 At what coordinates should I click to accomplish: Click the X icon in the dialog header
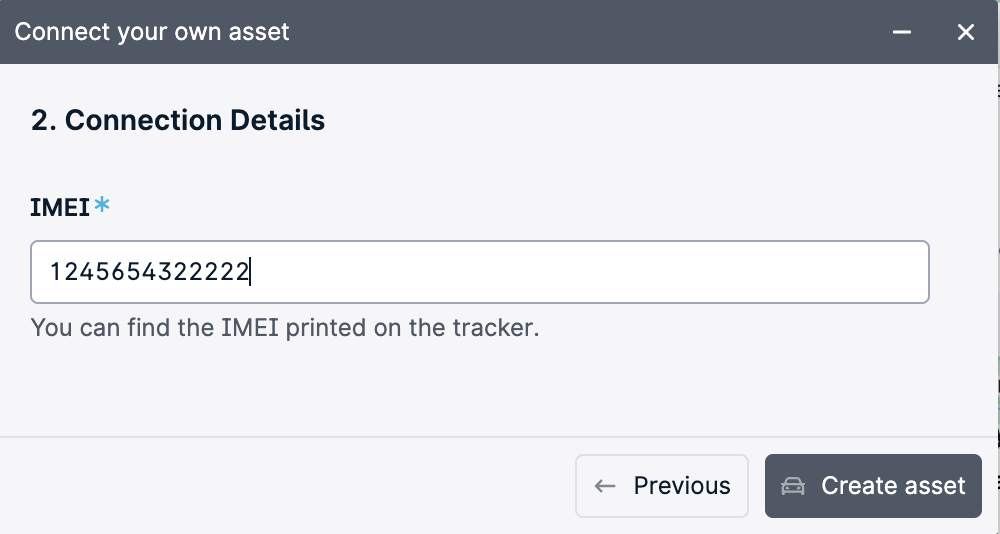(x=966, y=32)
